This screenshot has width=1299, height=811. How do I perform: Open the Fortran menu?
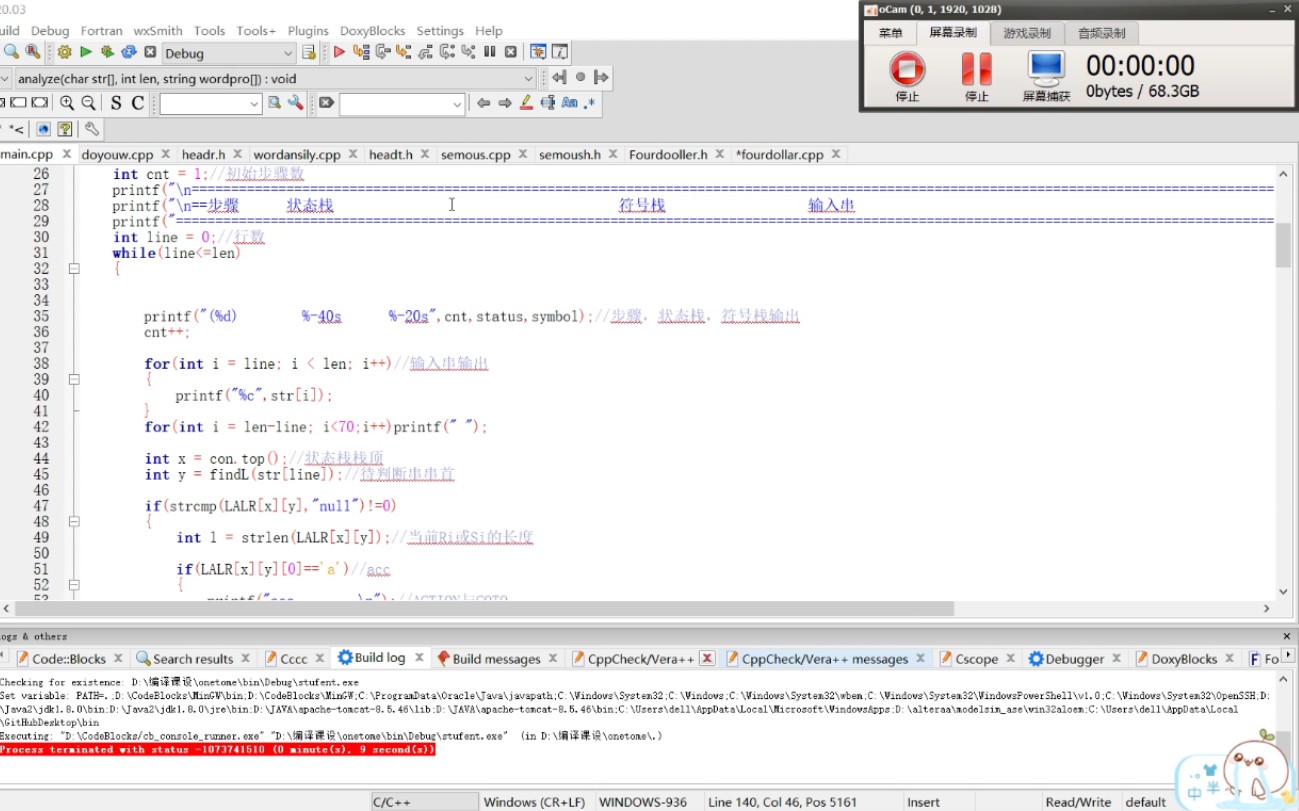point(101,31)
